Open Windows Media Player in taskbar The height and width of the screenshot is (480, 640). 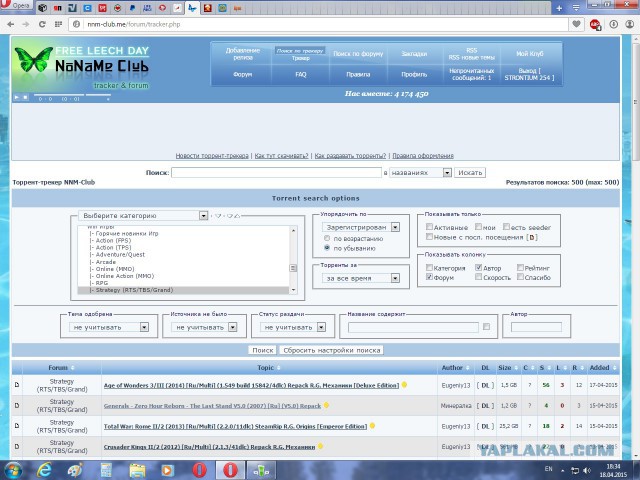click(x=167, y=470)
